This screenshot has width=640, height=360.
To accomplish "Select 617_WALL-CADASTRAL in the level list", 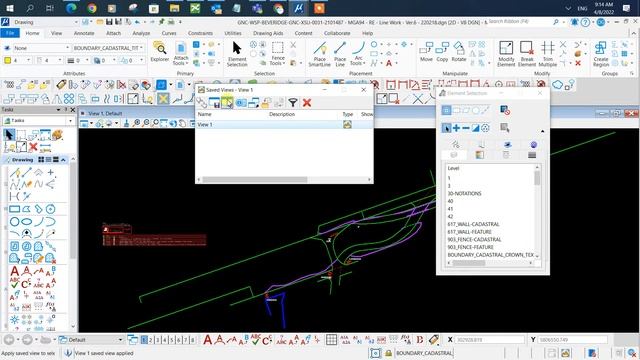I will 473,224.
